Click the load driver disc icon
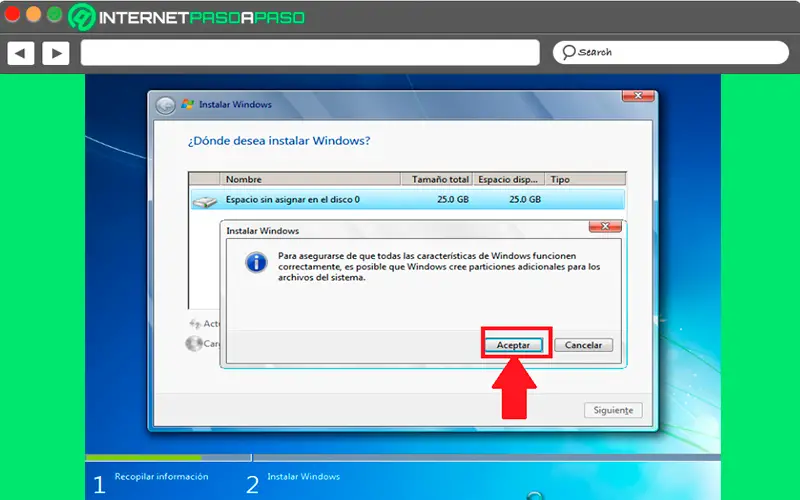800x500 pixels. point(194,343)
